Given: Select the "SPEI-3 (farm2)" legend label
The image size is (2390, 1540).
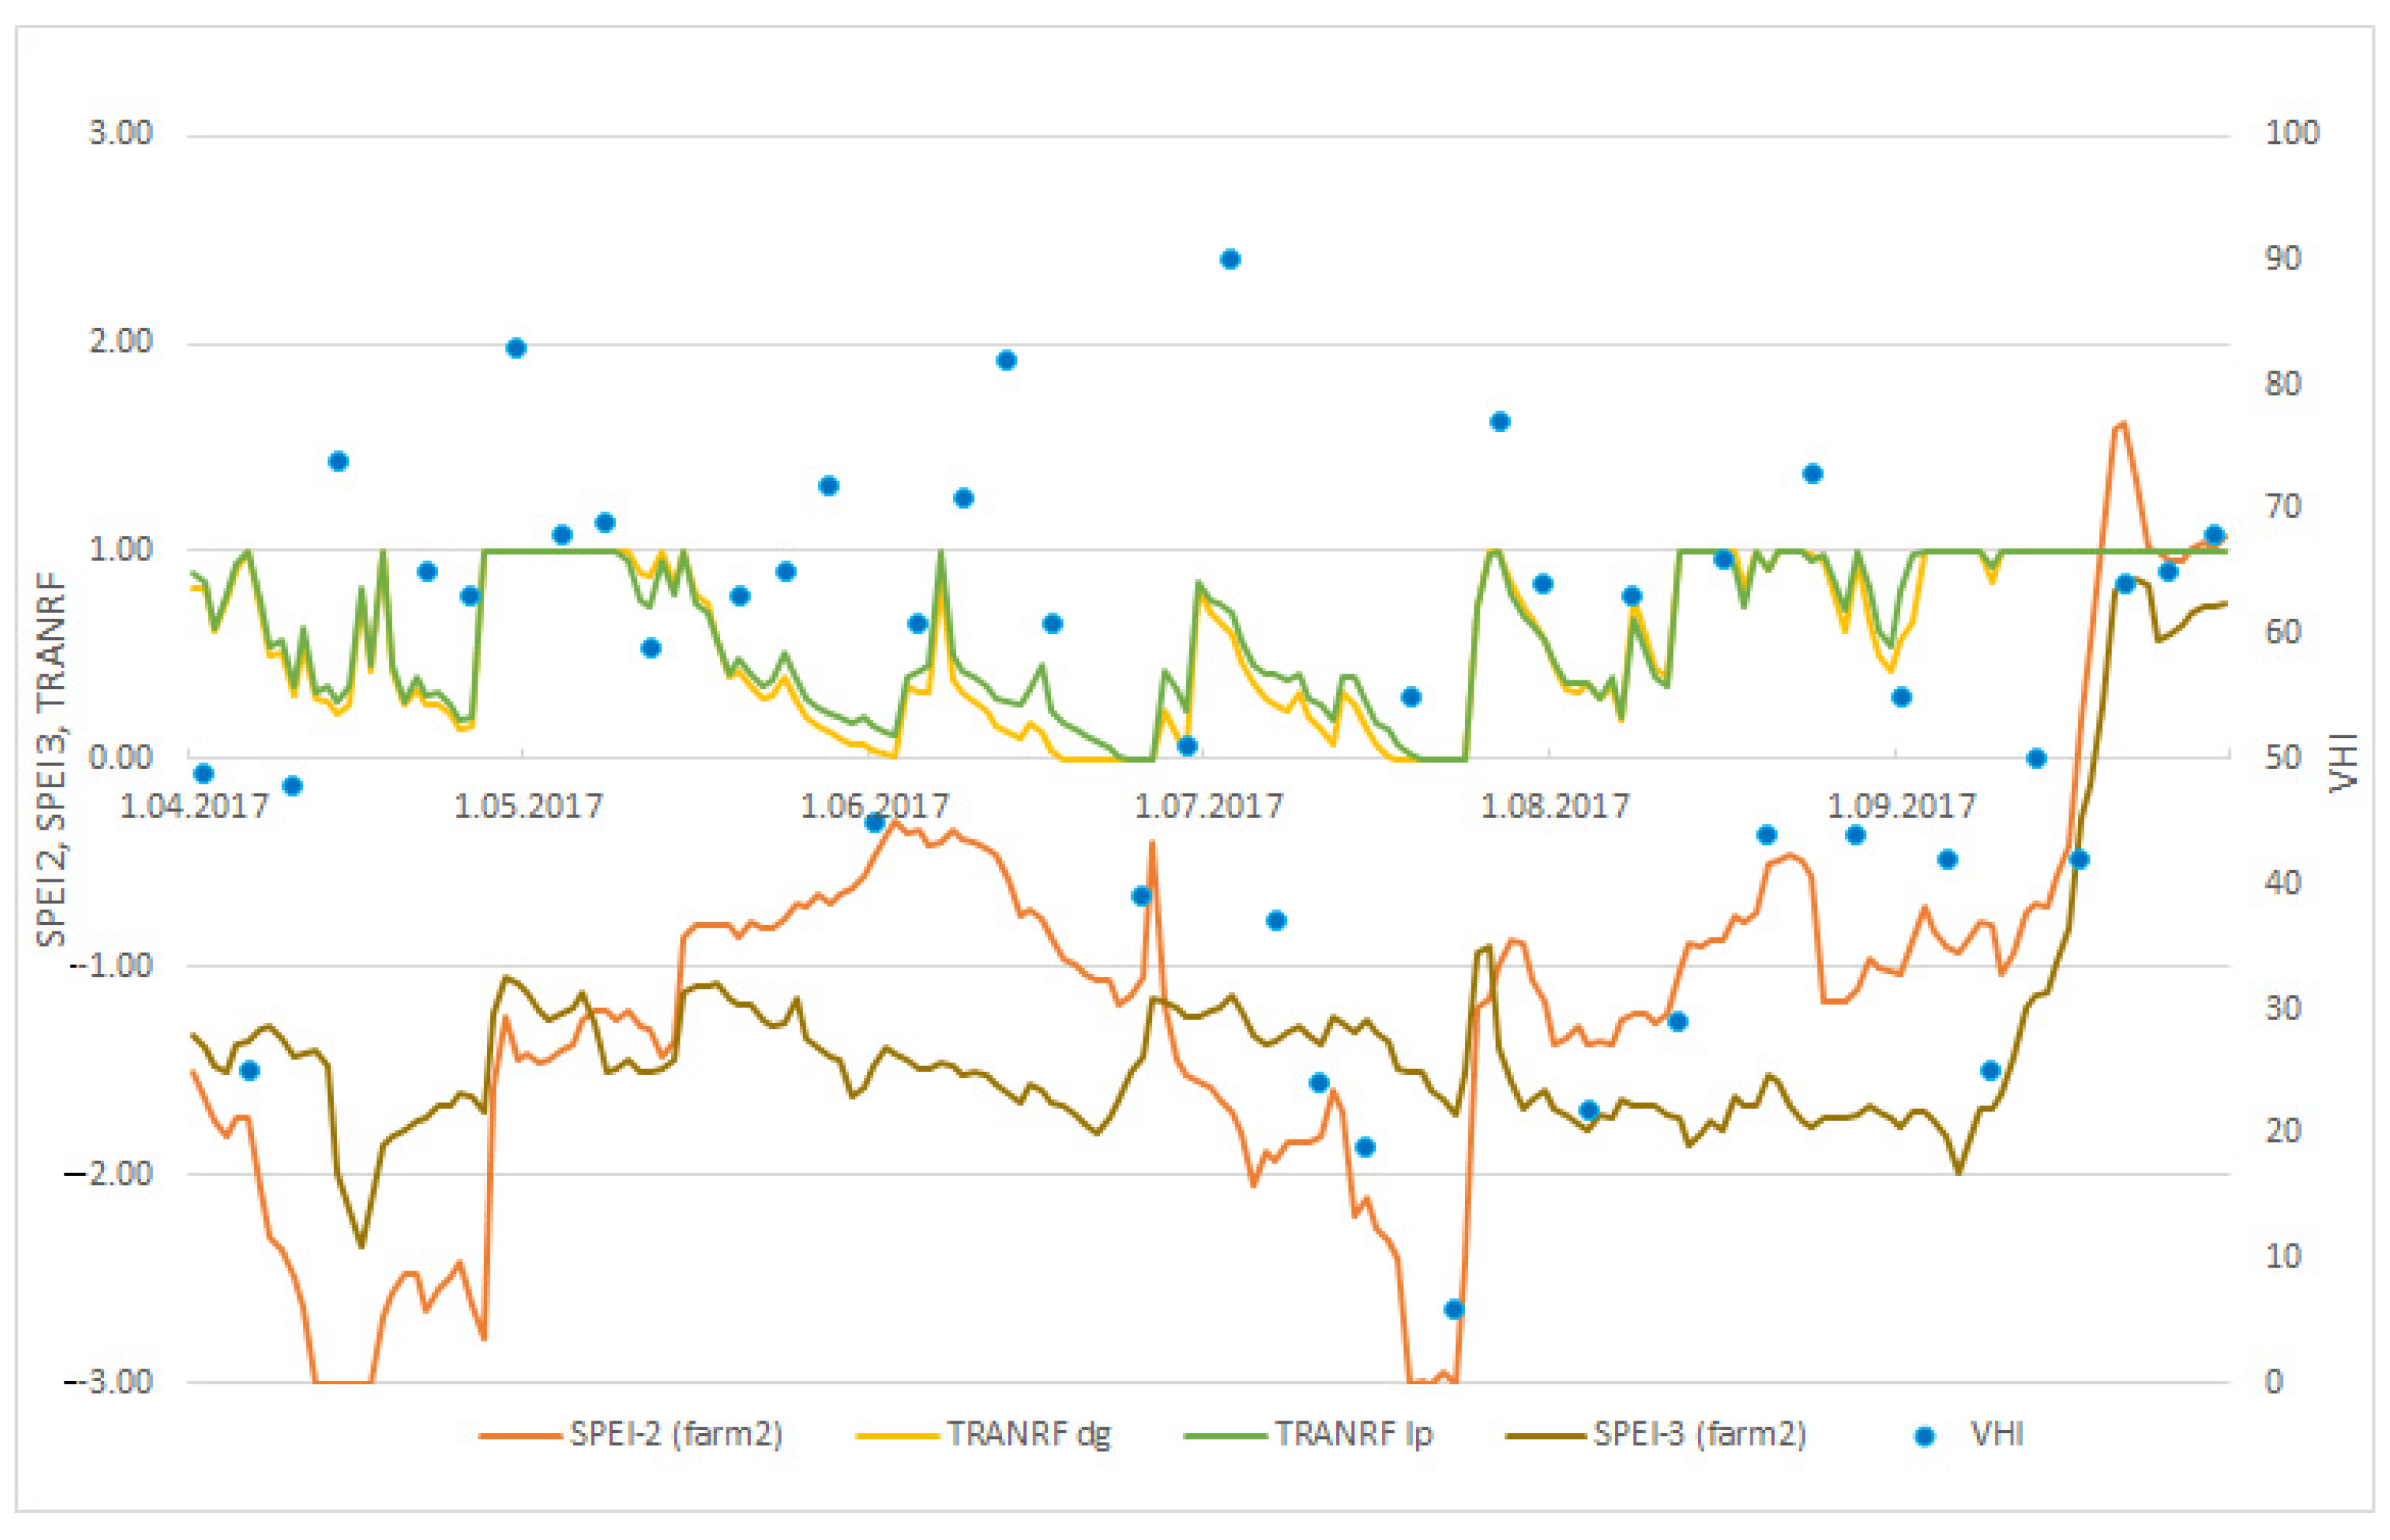Looking at the screenshot, I should tap(1700, 1434).
